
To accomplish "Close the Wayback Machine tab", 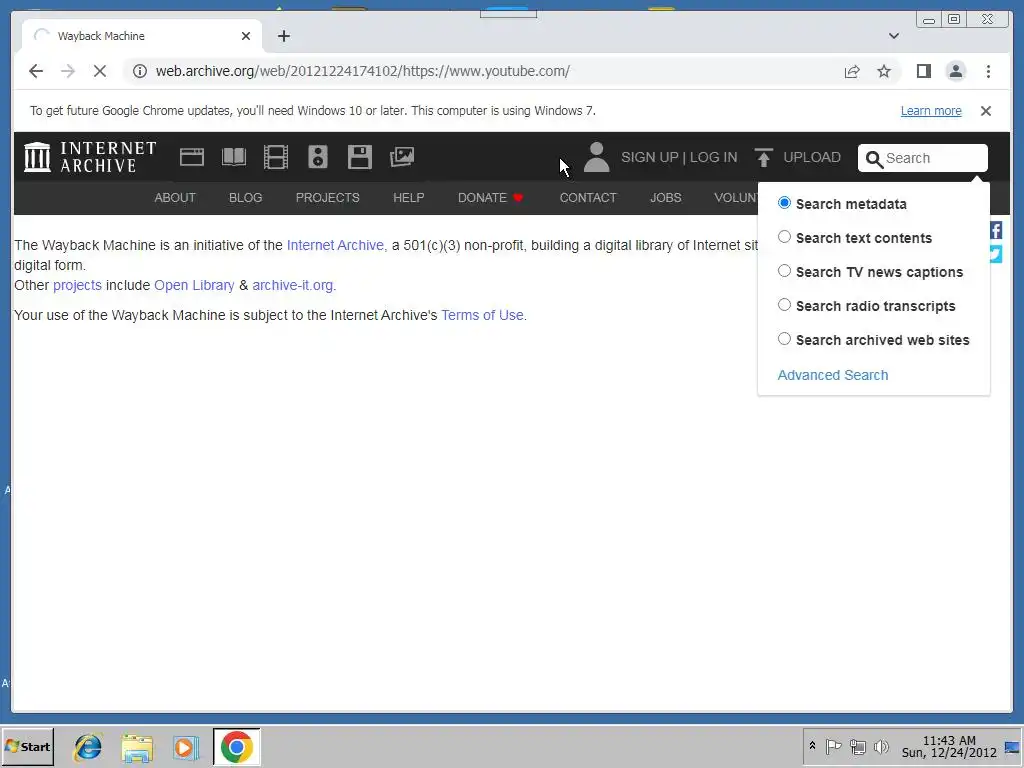I will coord(246,36).
